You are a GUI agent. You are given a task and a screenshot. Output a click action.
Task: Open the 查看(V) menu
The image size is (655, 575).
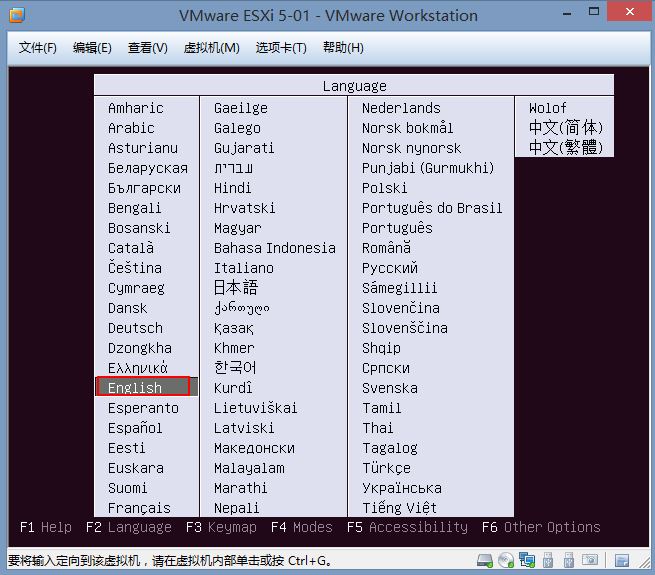pyautogui.click(x=147, y=48)
